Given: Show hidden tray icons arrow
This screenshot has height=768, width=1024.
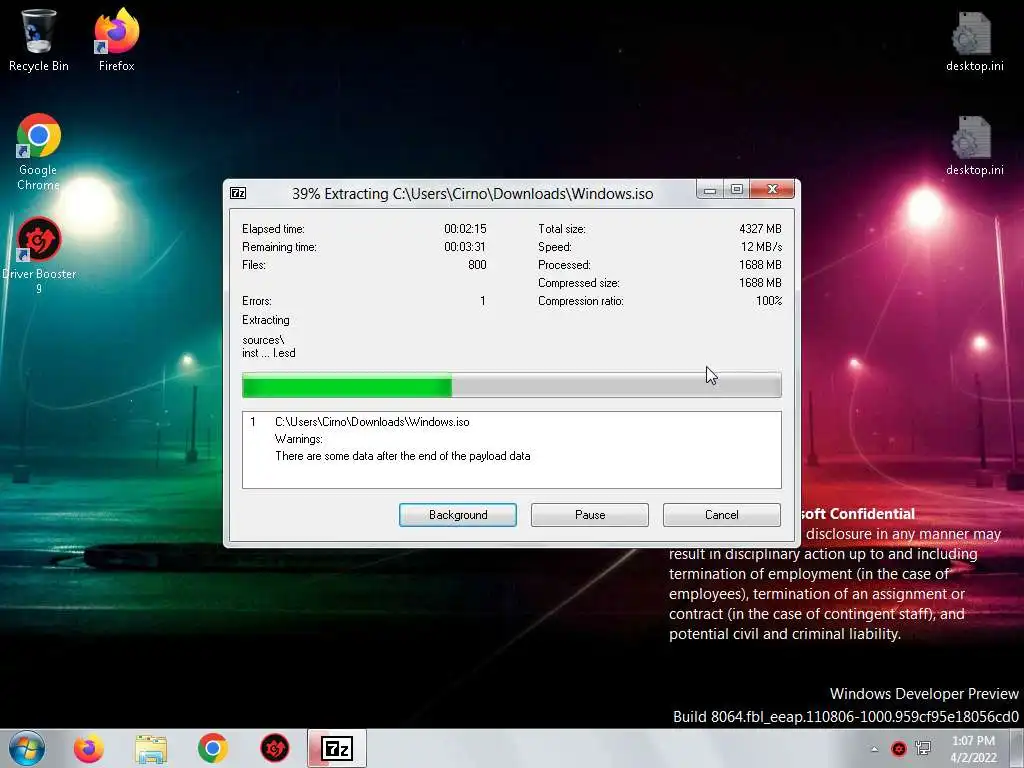Looking at the screenshot, I should [x=874, y=749].
